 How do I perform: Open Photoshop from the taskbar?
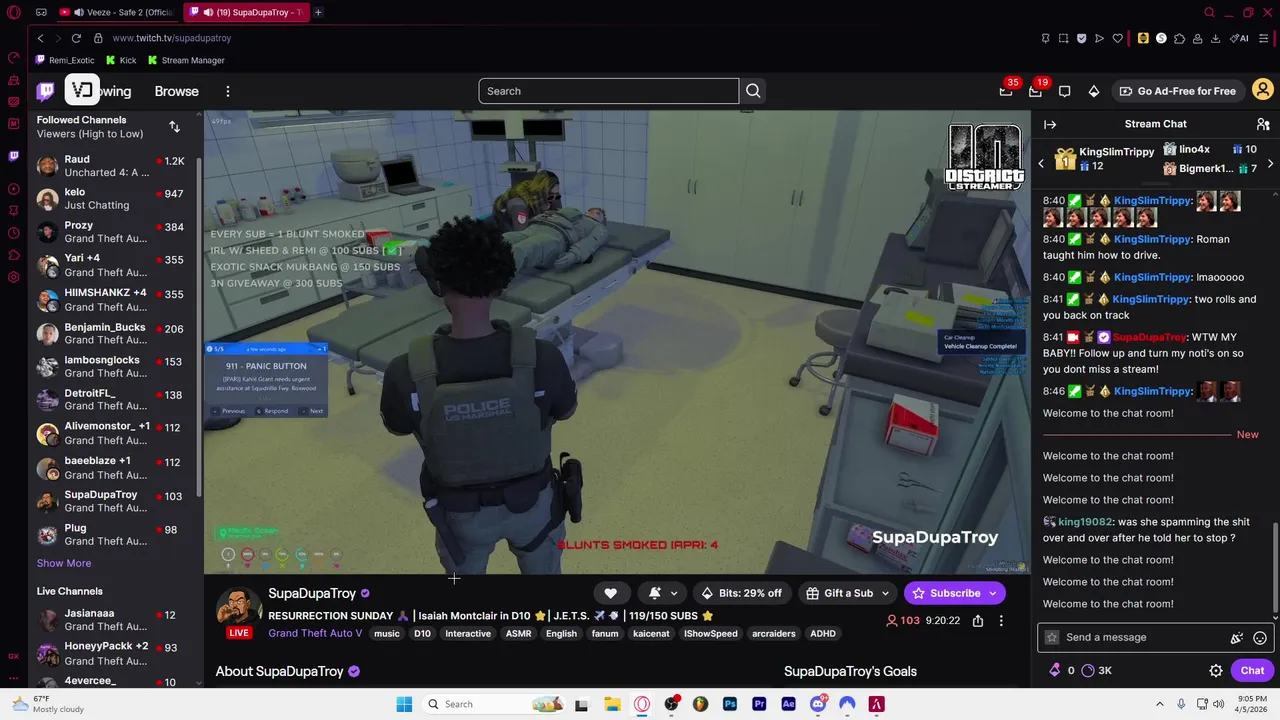[730, 704]
